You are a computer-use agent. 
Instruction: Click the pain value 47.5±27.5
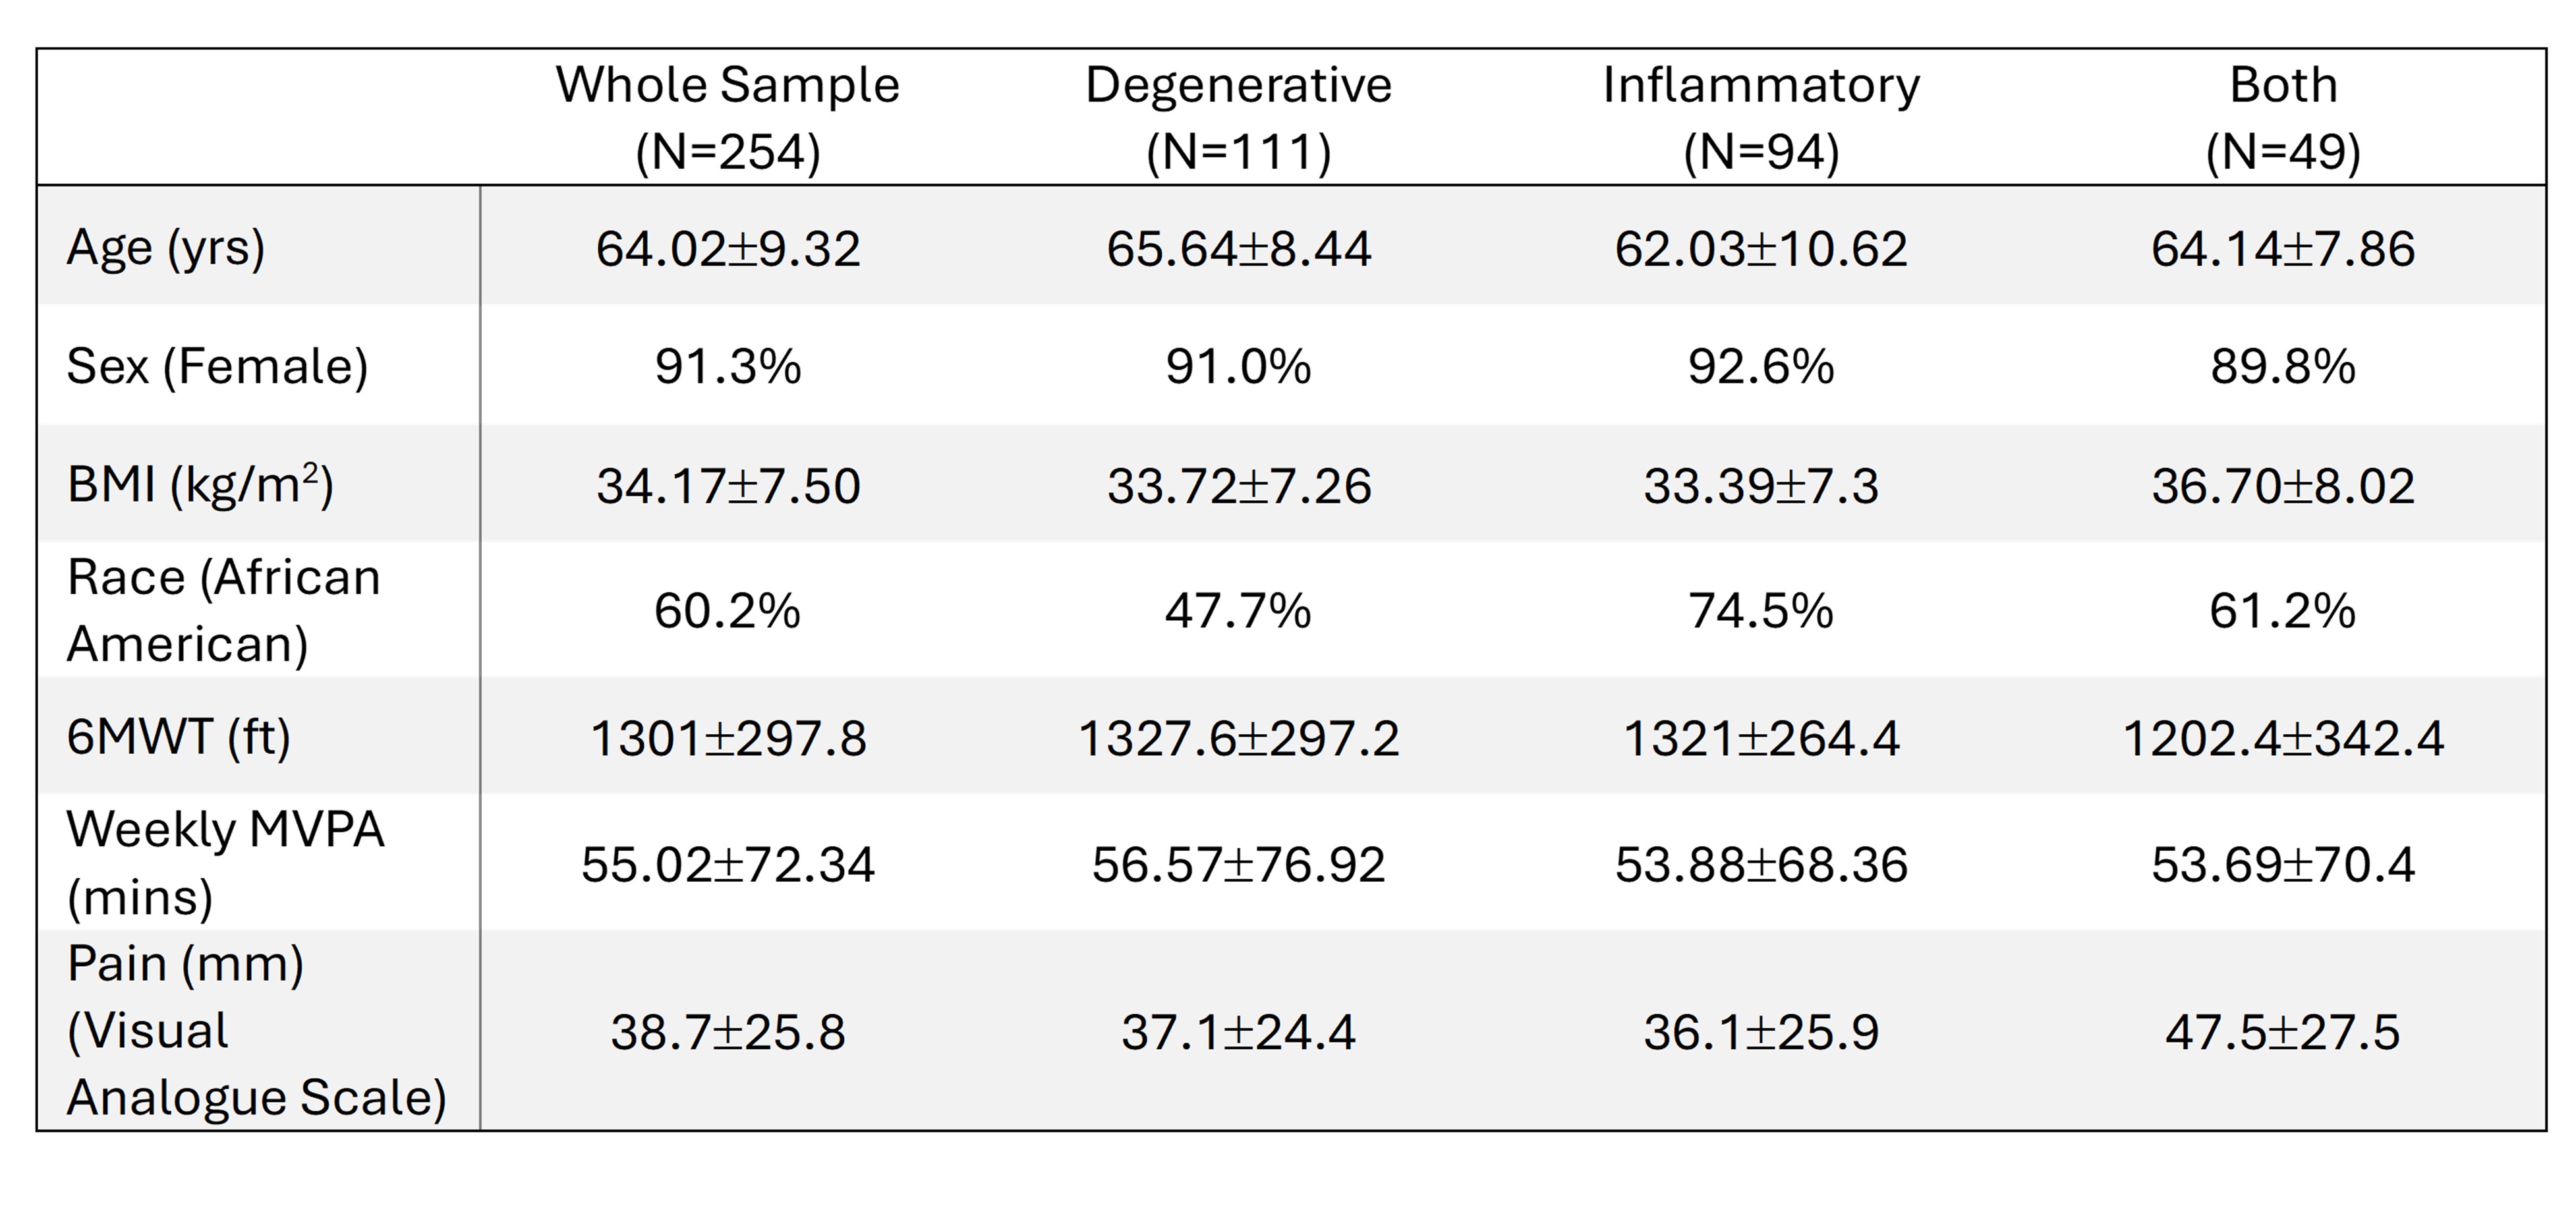point(2283,1032)
